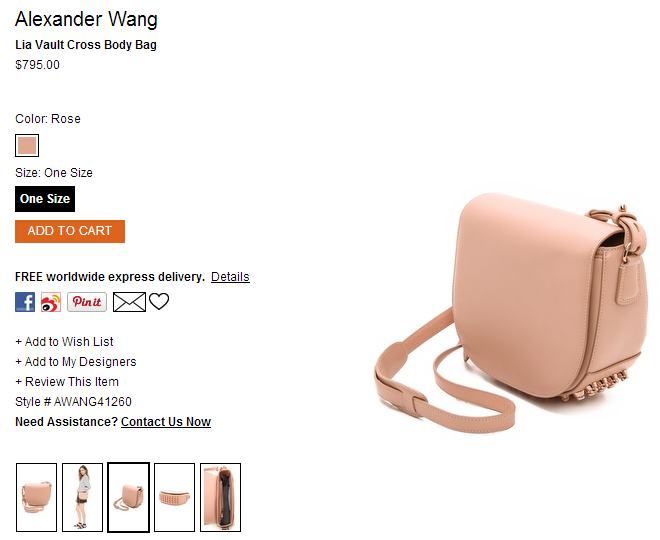Open the delivery Details link

pyautogui.click(x=230, y=277)
